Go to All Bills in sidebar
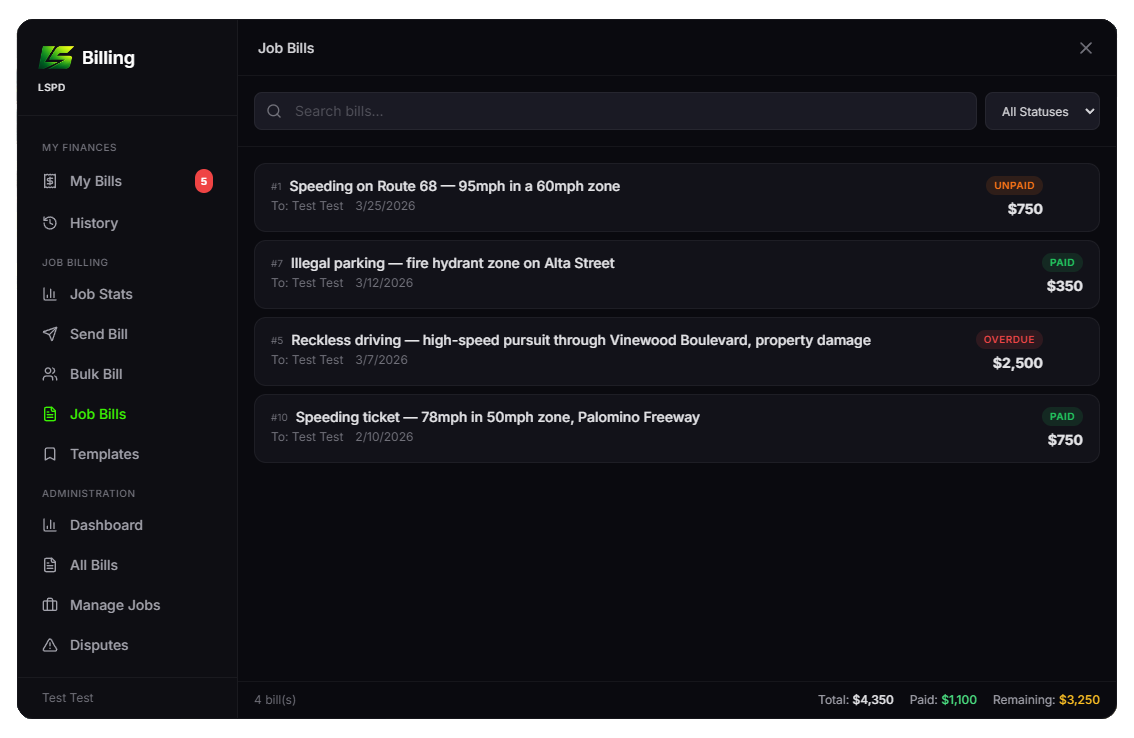This screenshot has height=738, width=1134. click(94, 565)
